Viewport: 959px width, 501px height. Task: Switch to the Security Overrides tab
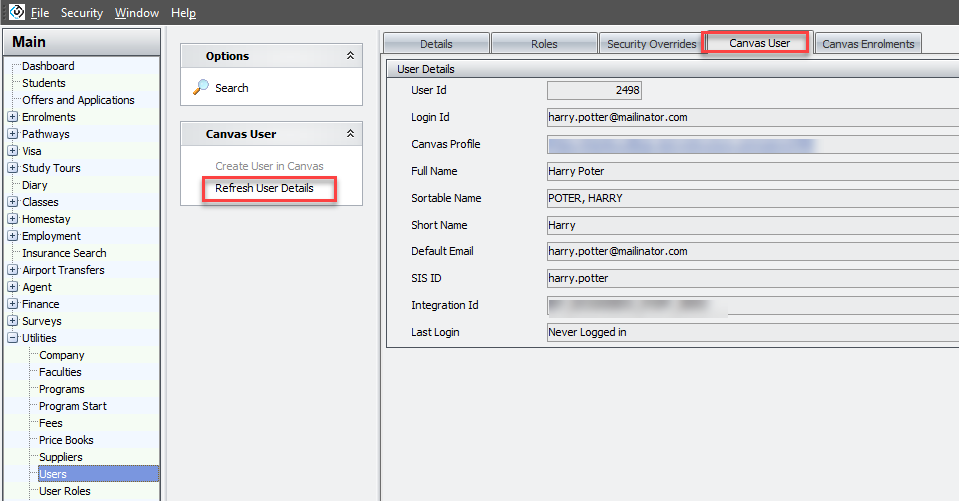(x=651, y=44)
